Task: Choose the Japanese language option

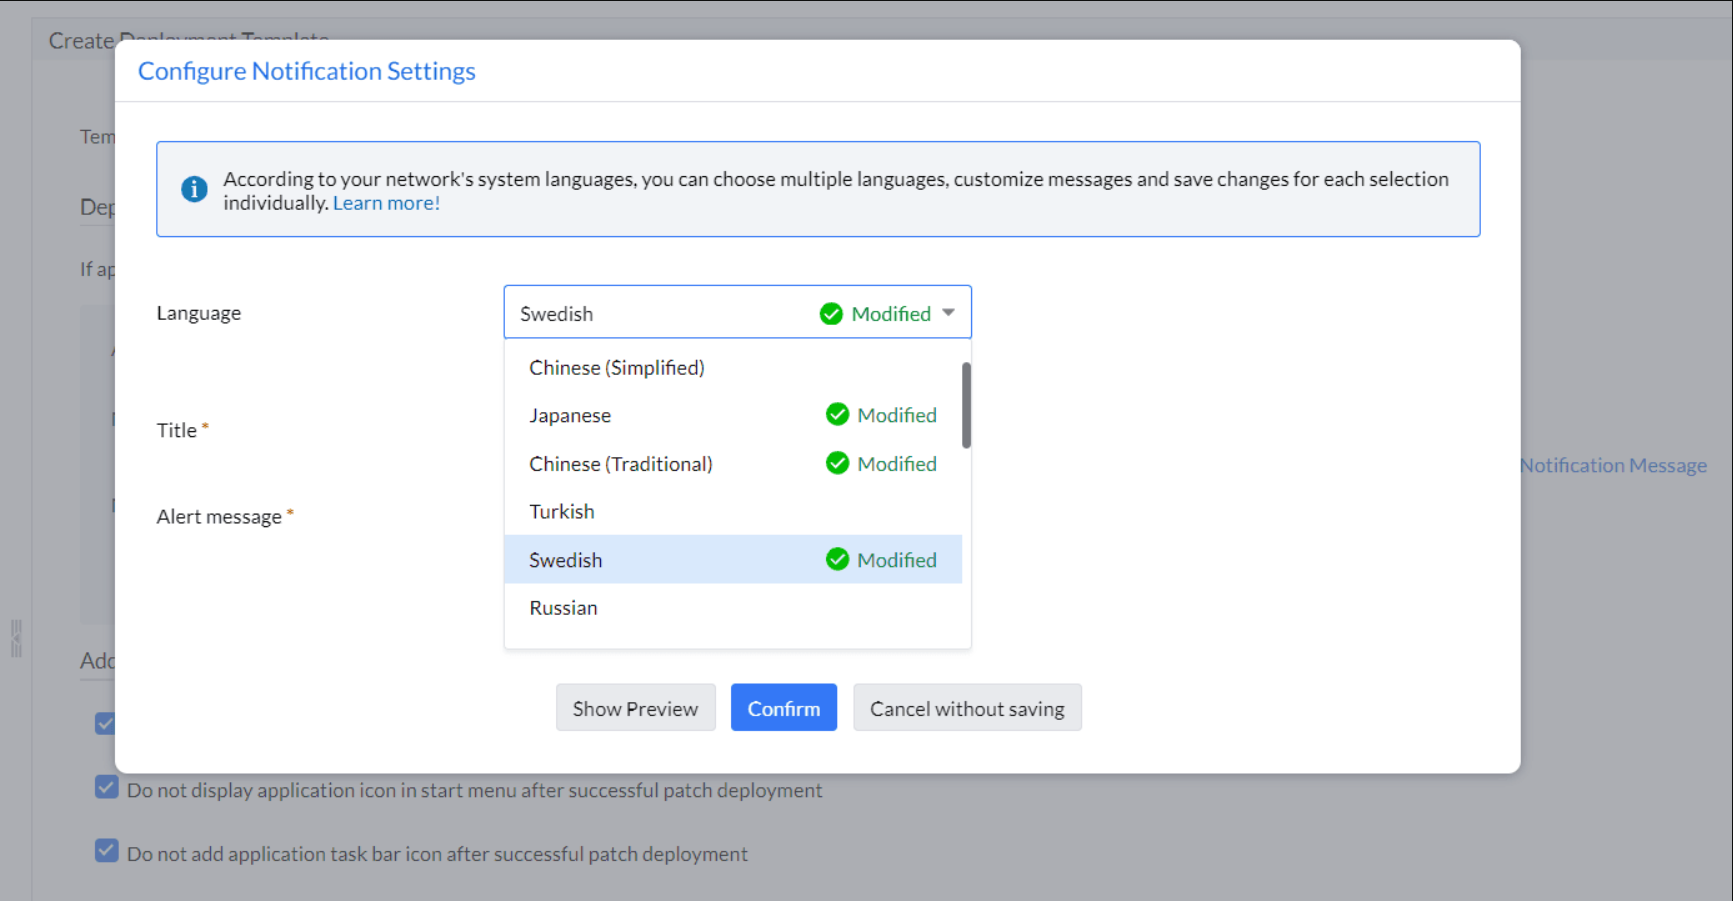Action: pyautogui.click(x=570, y=414)
